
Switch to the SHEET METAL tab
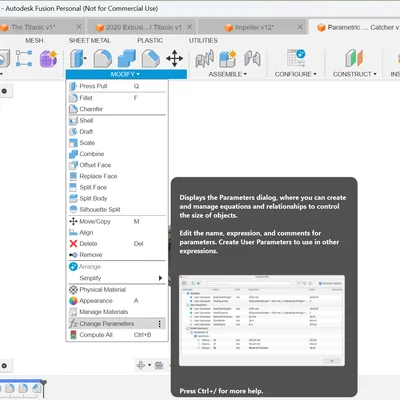click(x=90, y=40)
